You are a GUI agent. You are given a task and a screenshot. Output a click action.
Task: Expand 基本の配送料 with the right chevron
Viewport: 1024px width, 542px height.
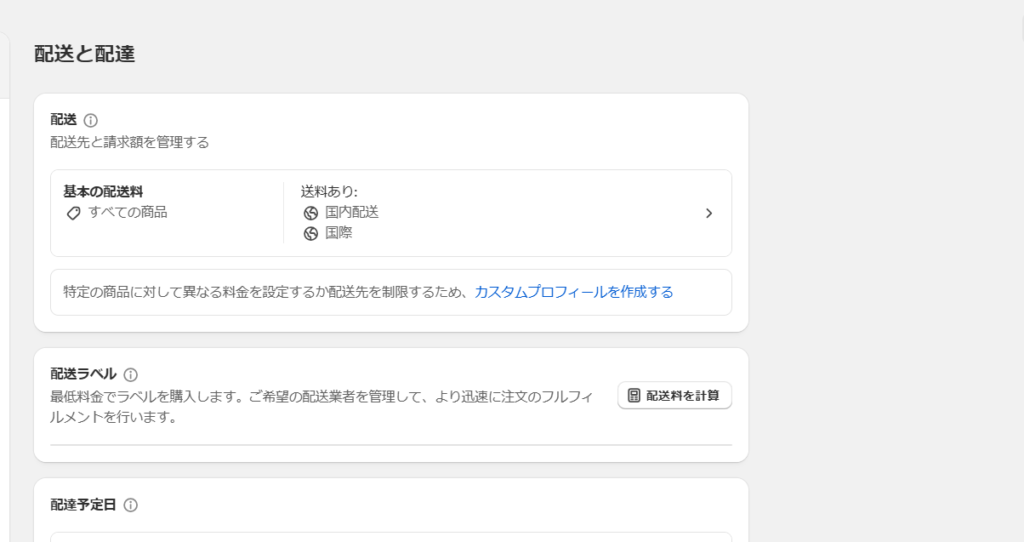709,213
